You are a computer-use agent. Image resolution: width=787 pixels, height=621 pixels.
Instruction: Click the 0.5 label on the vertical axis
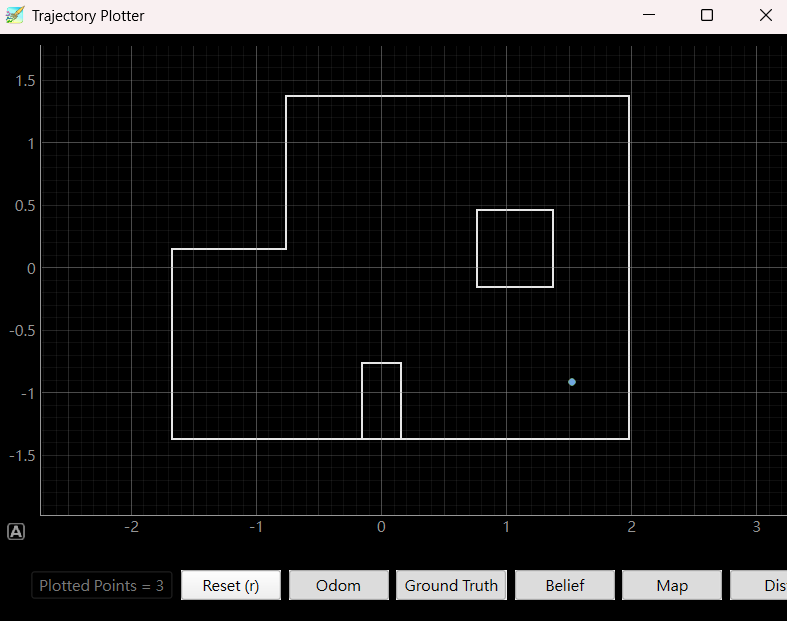25,206
